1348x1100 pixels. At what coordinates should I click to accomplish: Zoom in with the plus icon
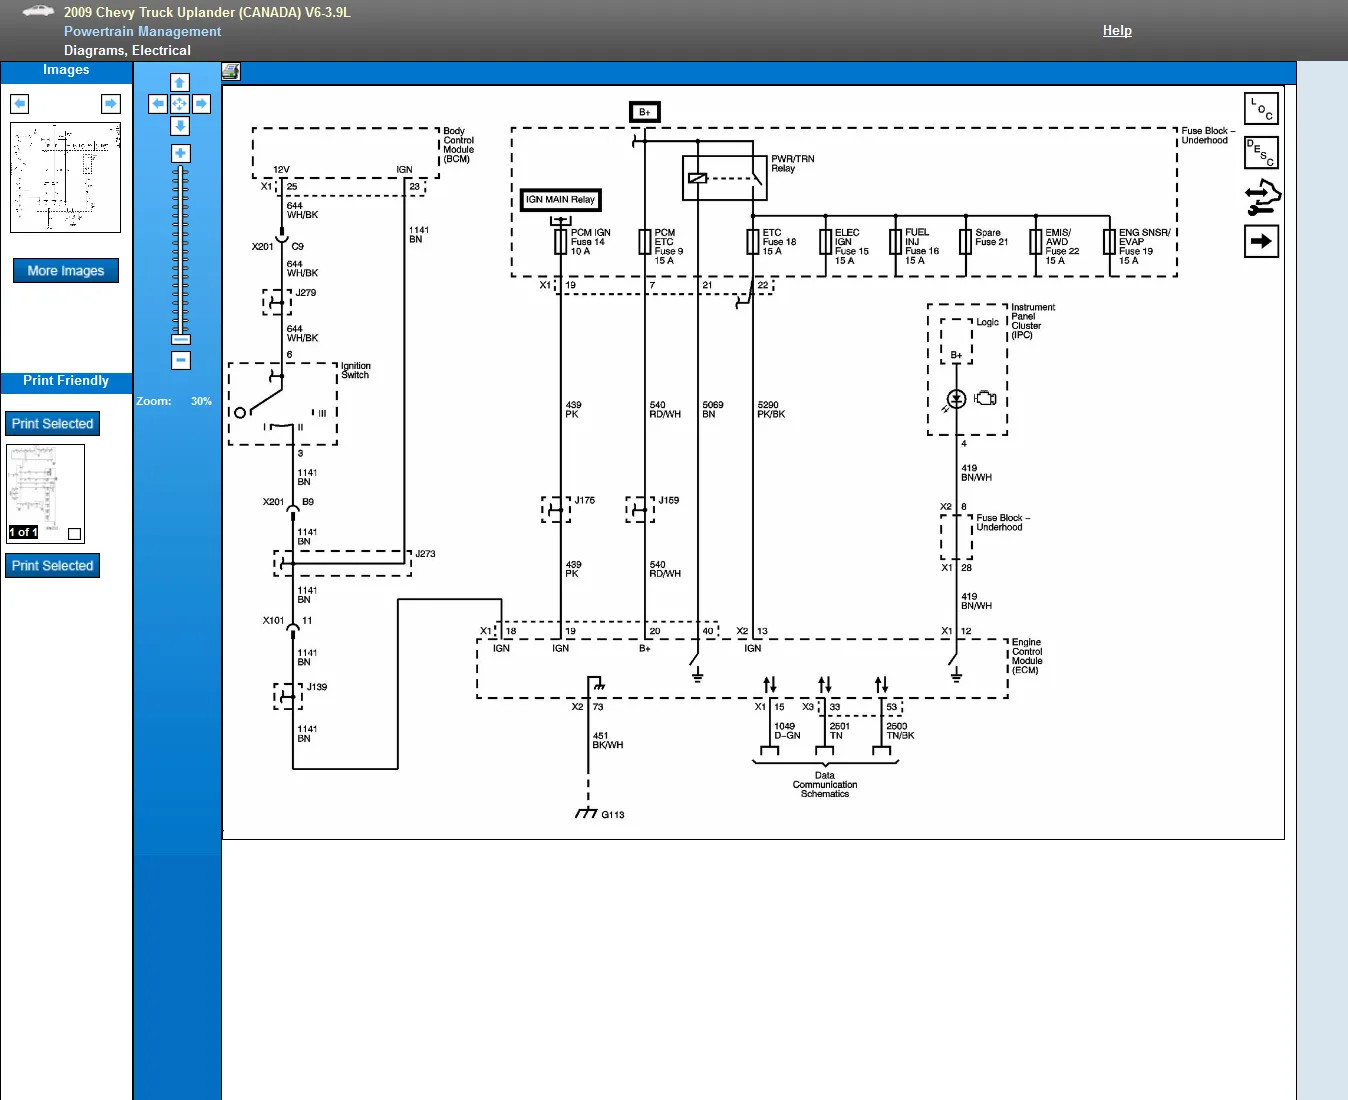pos(180,153)
